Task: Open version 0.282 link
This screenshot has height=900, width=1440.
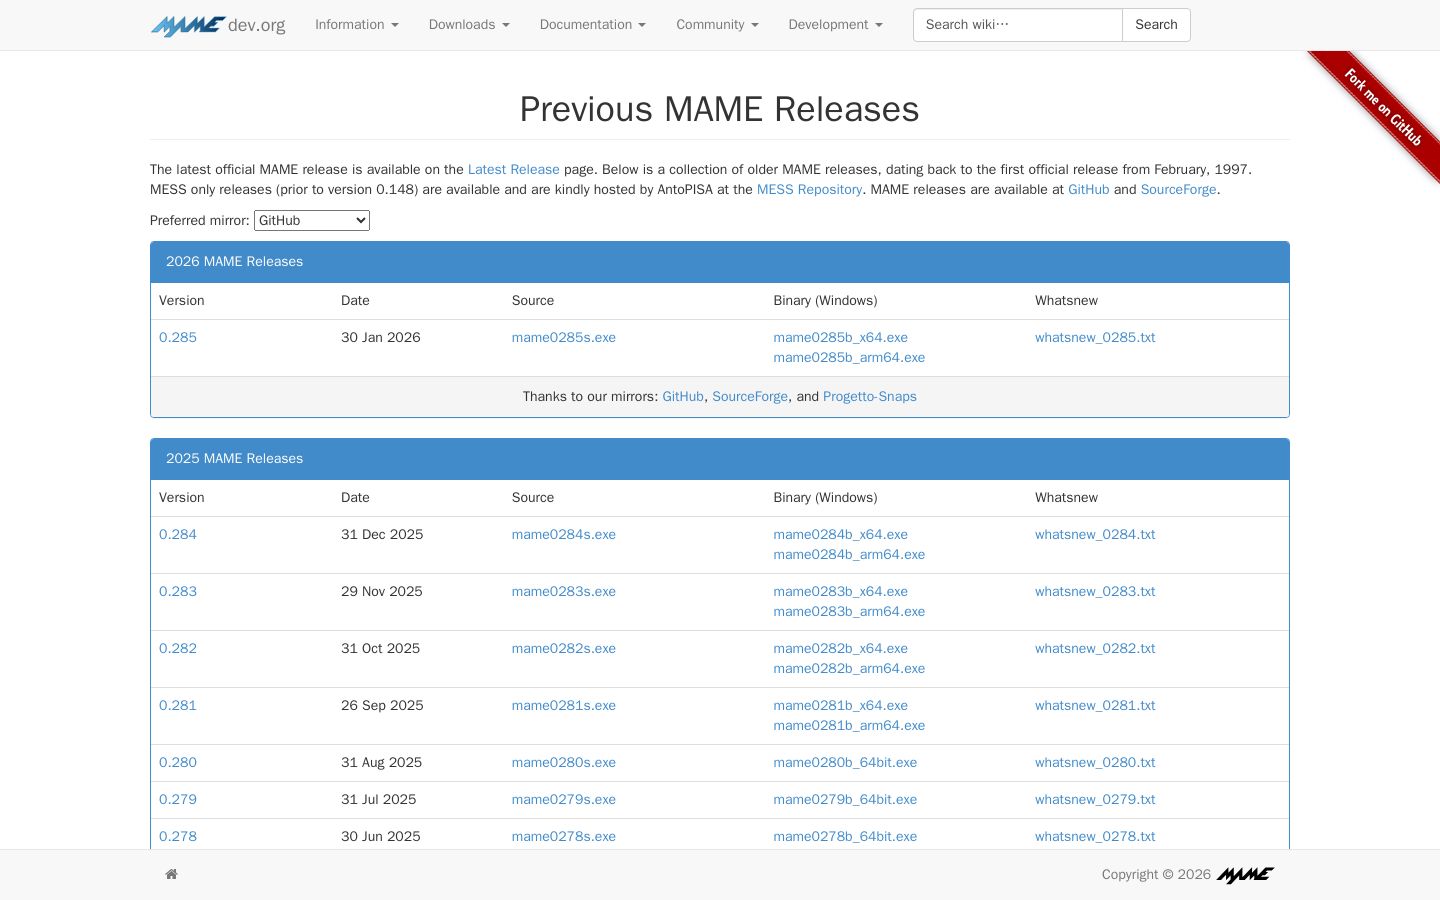Action: pos(178,649)
